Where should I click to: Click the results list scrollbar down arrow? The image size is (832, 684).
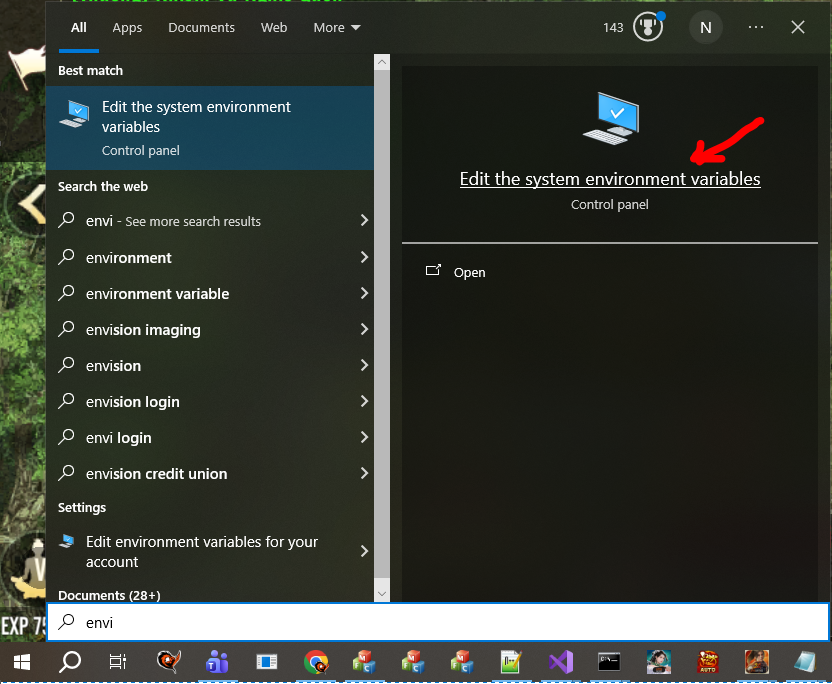382,594
